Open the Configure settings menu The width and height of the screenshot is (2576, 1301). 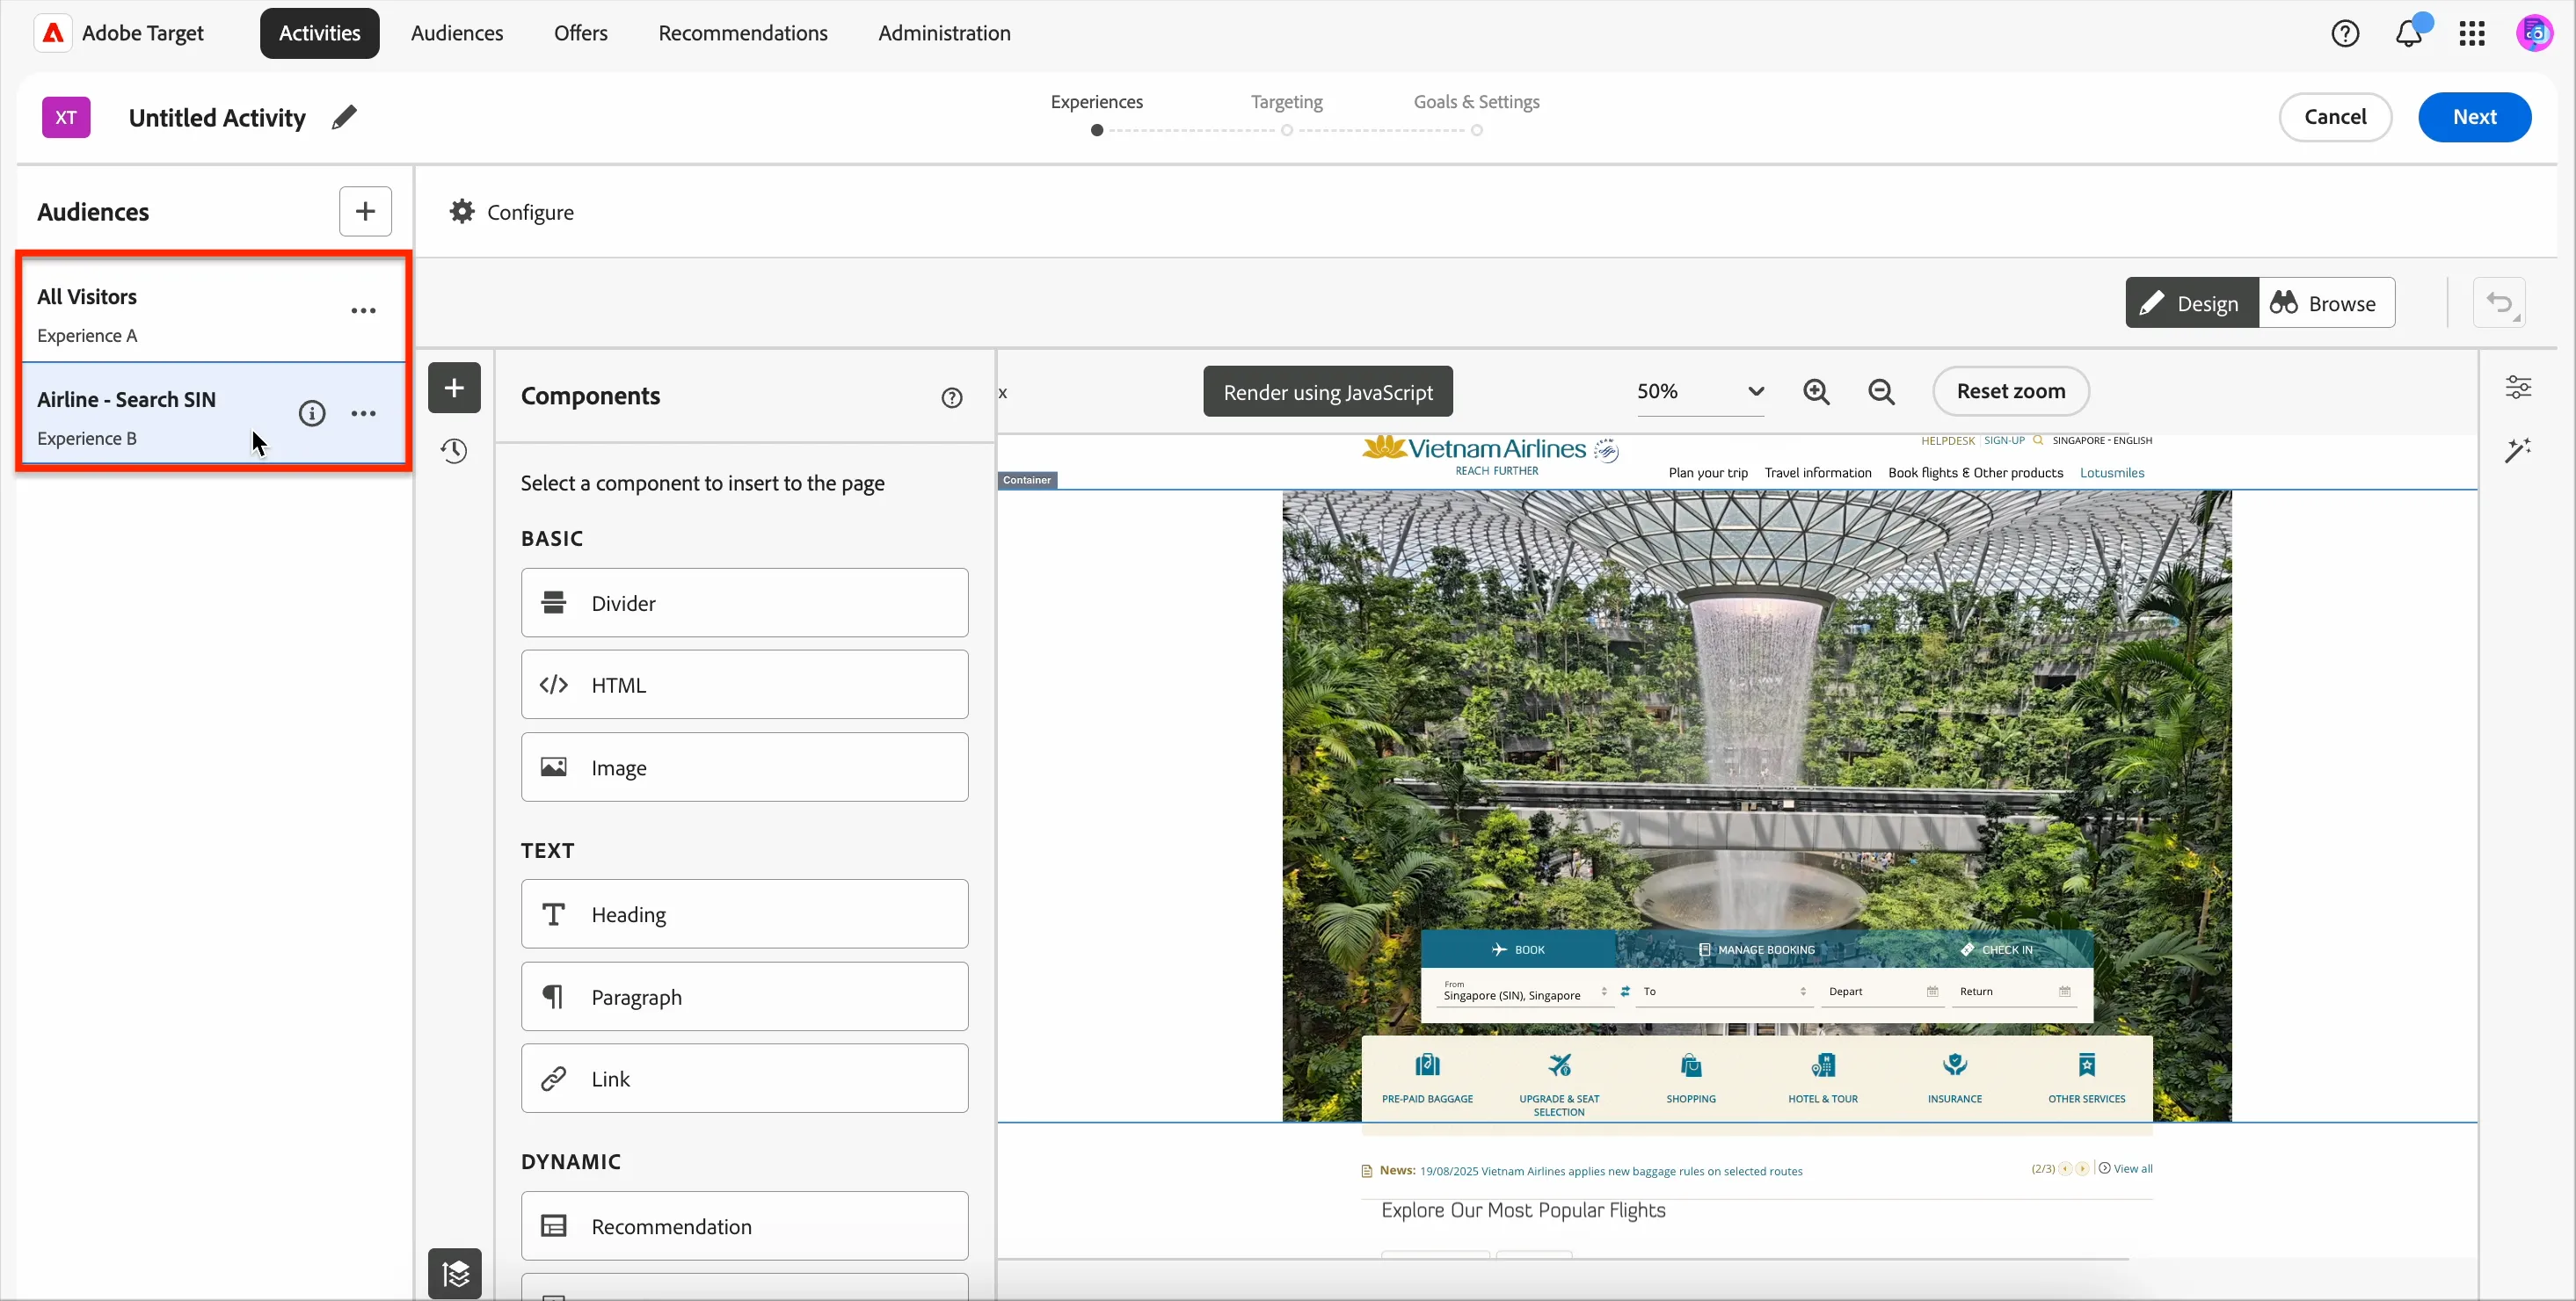(512, 212)
